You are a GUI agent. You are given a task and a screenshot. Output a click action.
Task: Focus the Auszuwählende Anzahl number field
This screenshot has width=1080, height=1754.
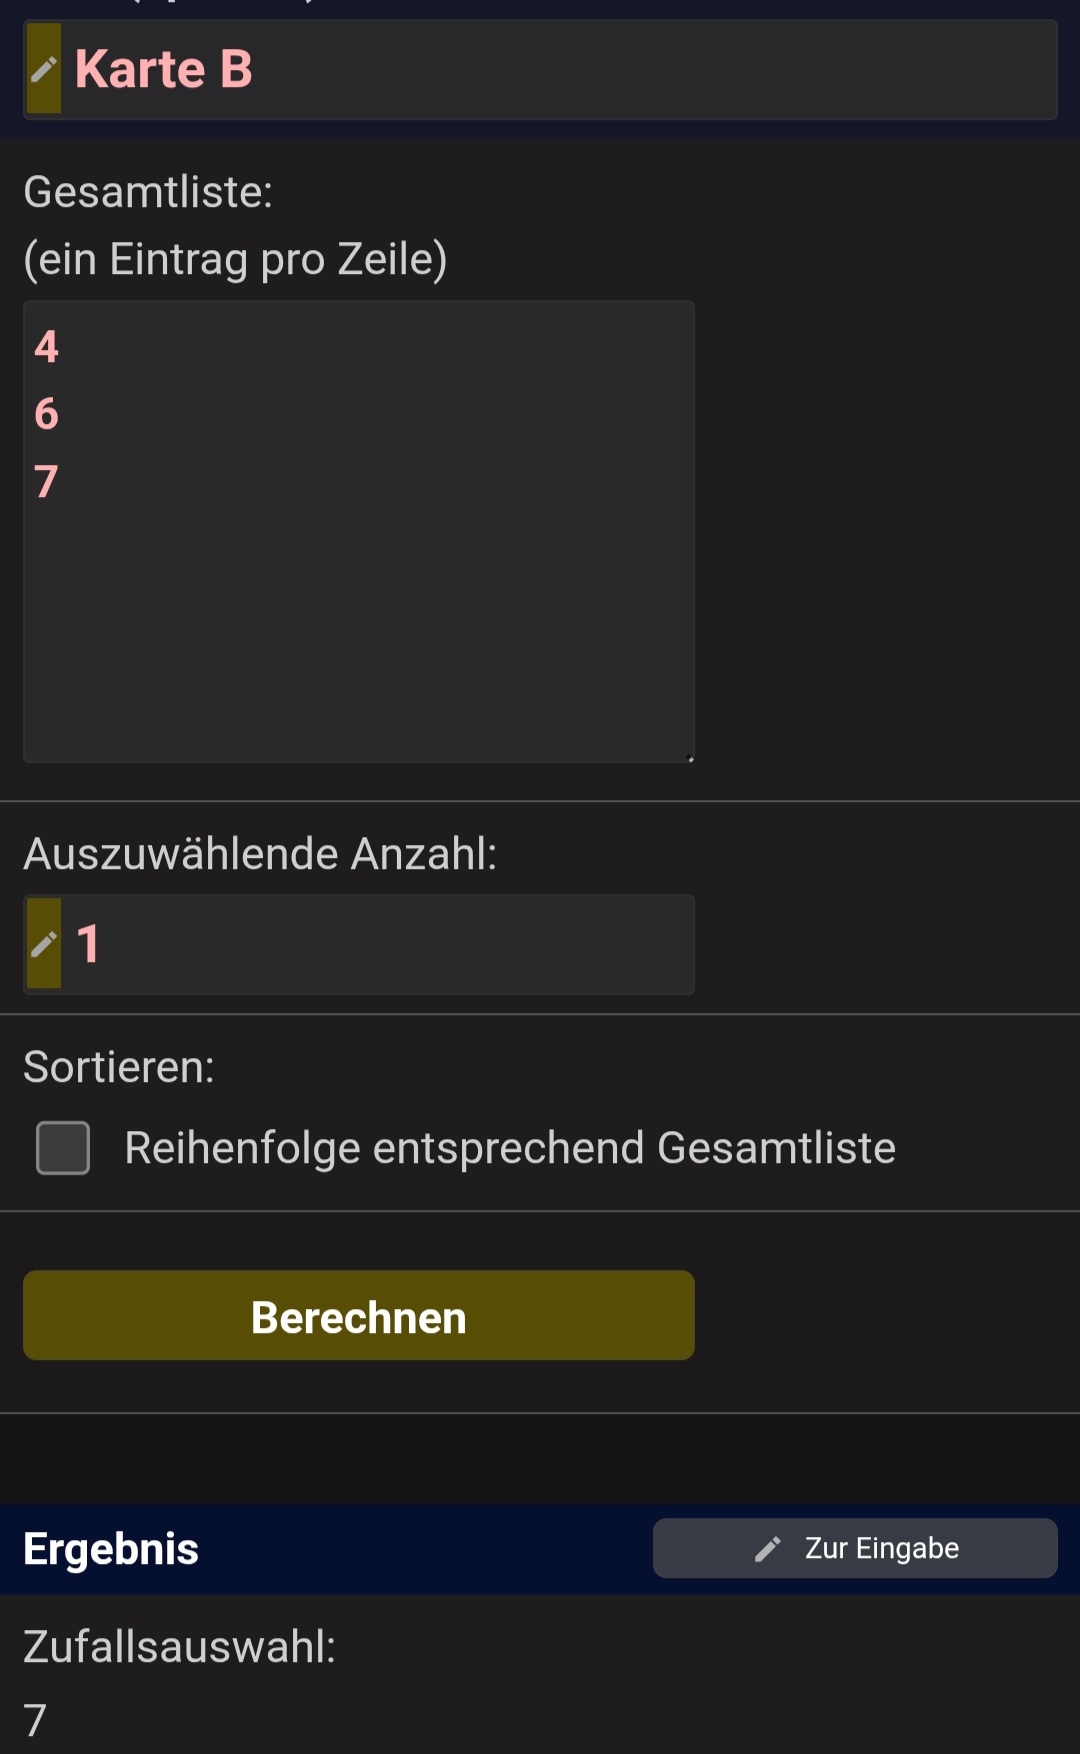coord(380,944)
